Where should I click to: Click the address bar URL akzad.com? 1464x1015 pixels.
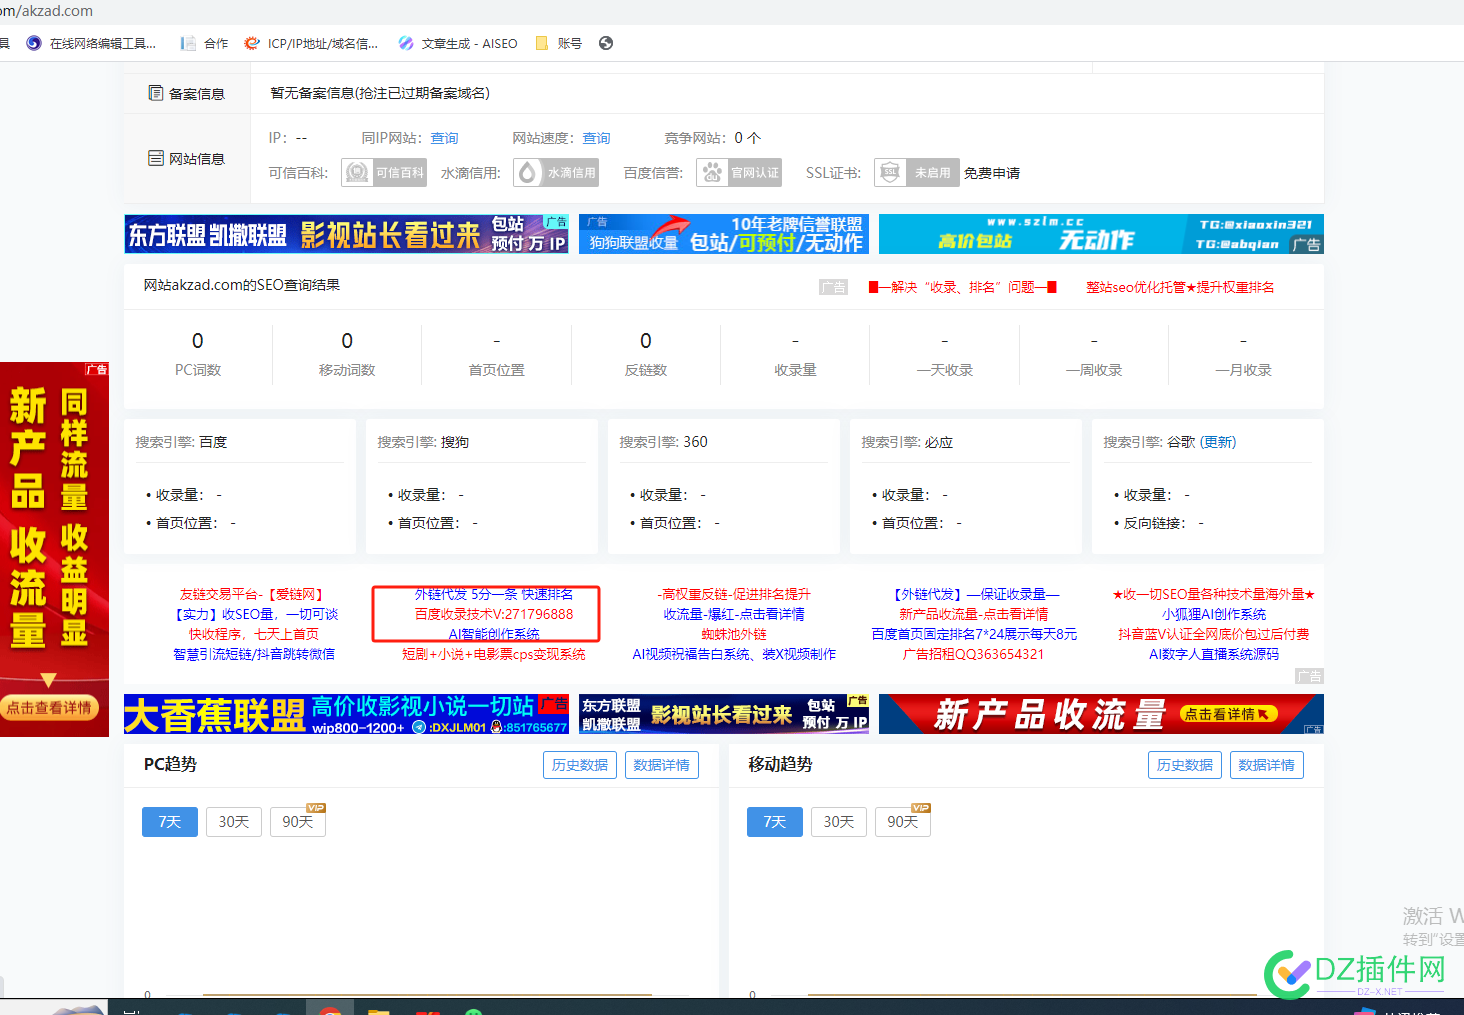(x=47, y=11)
